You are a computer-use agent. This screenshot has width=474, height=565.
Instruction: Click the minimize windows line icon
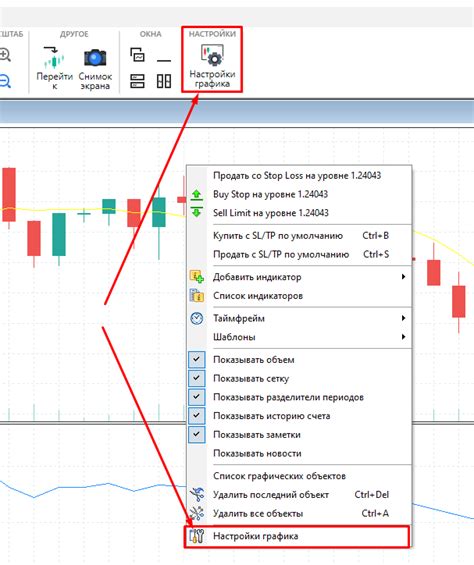click(164, 60)
